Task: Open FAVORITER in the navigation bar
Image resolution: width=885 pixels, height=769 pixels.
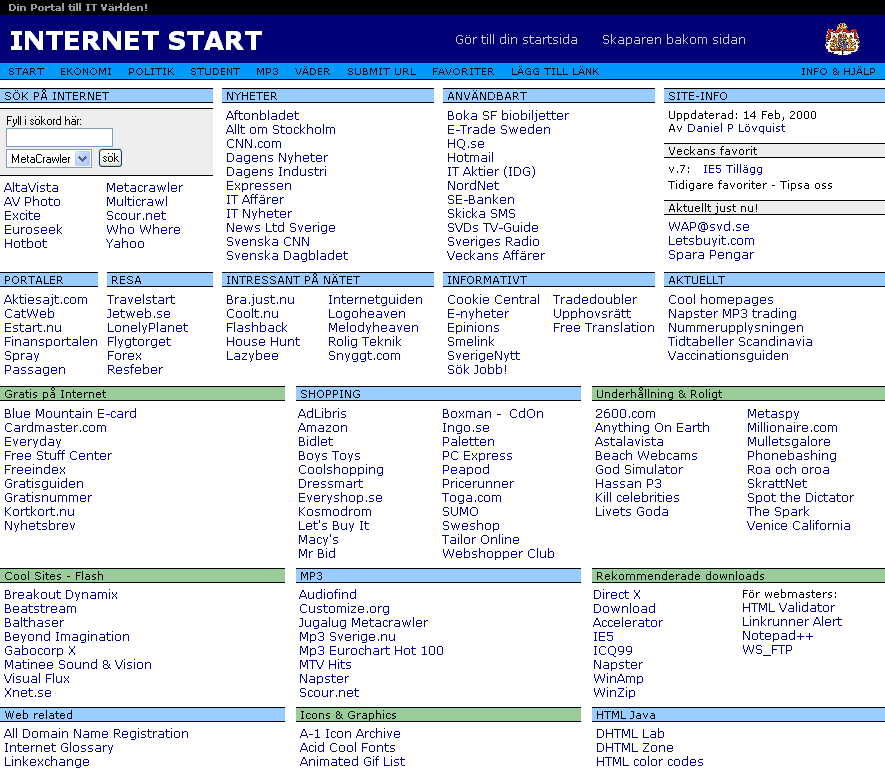Action: coord(463,72)
